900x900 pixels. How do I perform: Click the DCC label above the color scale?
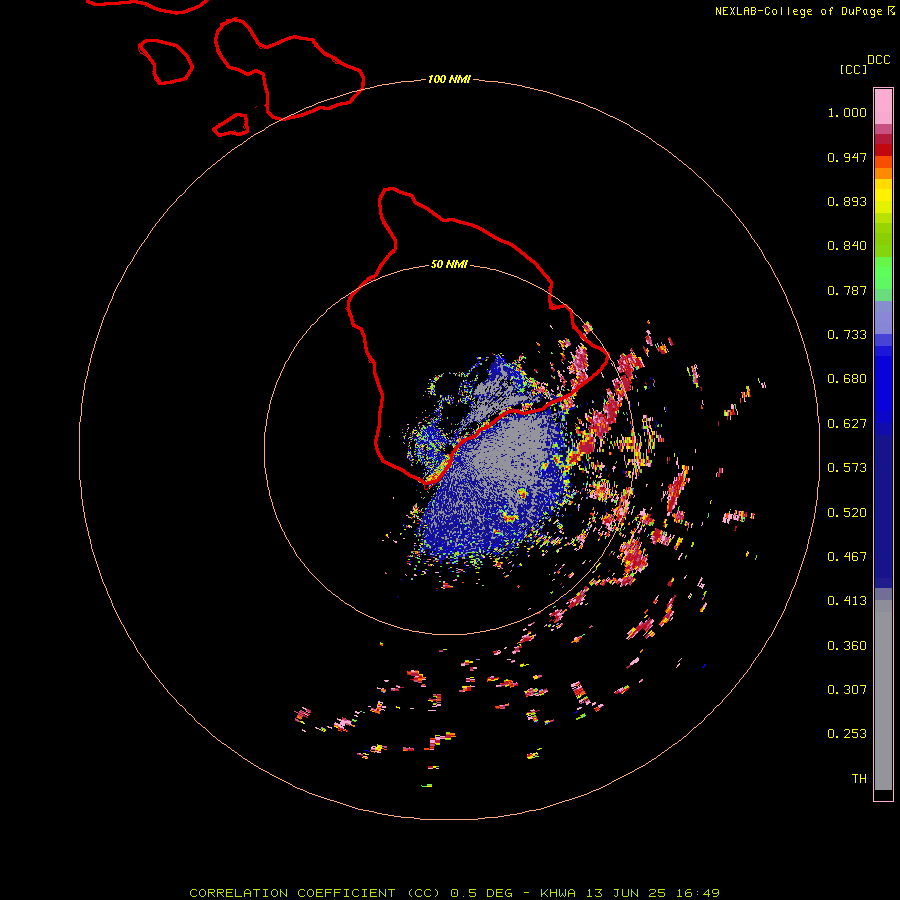click(878, 59)
